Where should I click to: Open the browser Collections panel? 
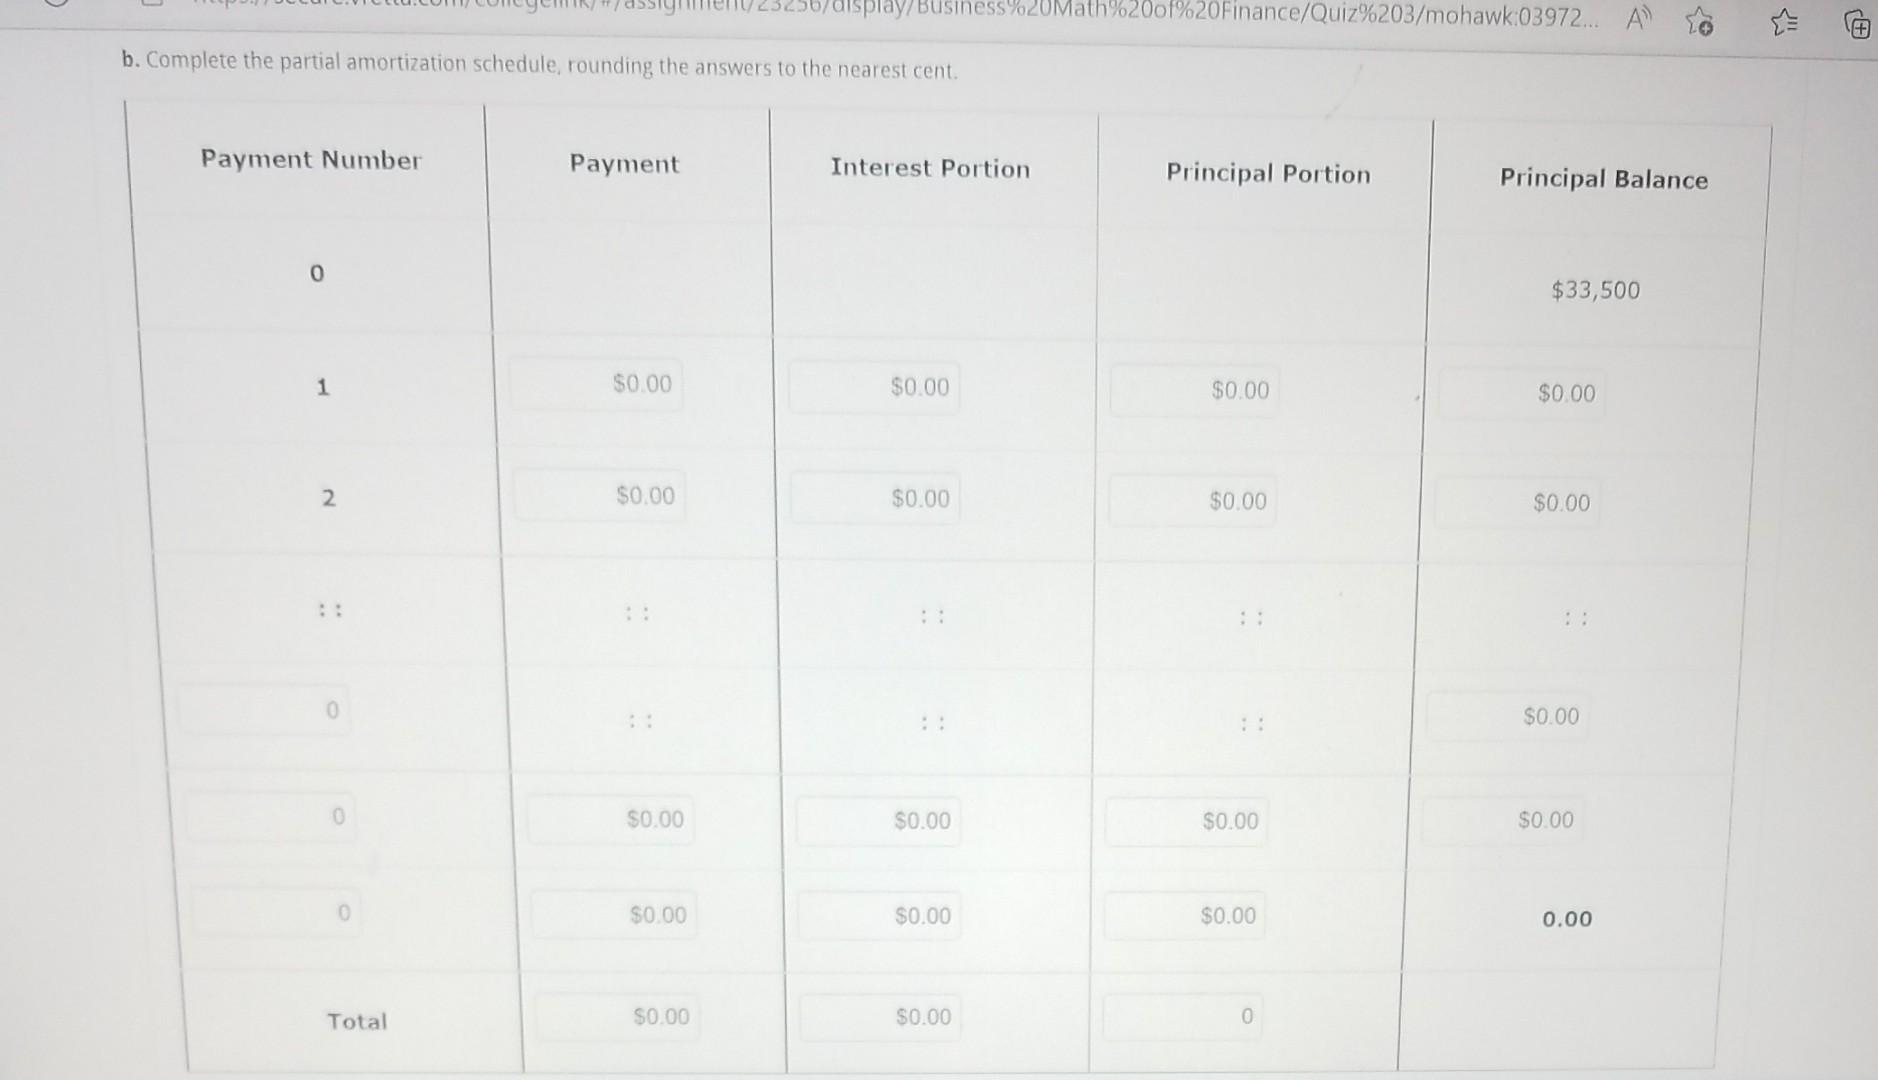[1858, 24]
